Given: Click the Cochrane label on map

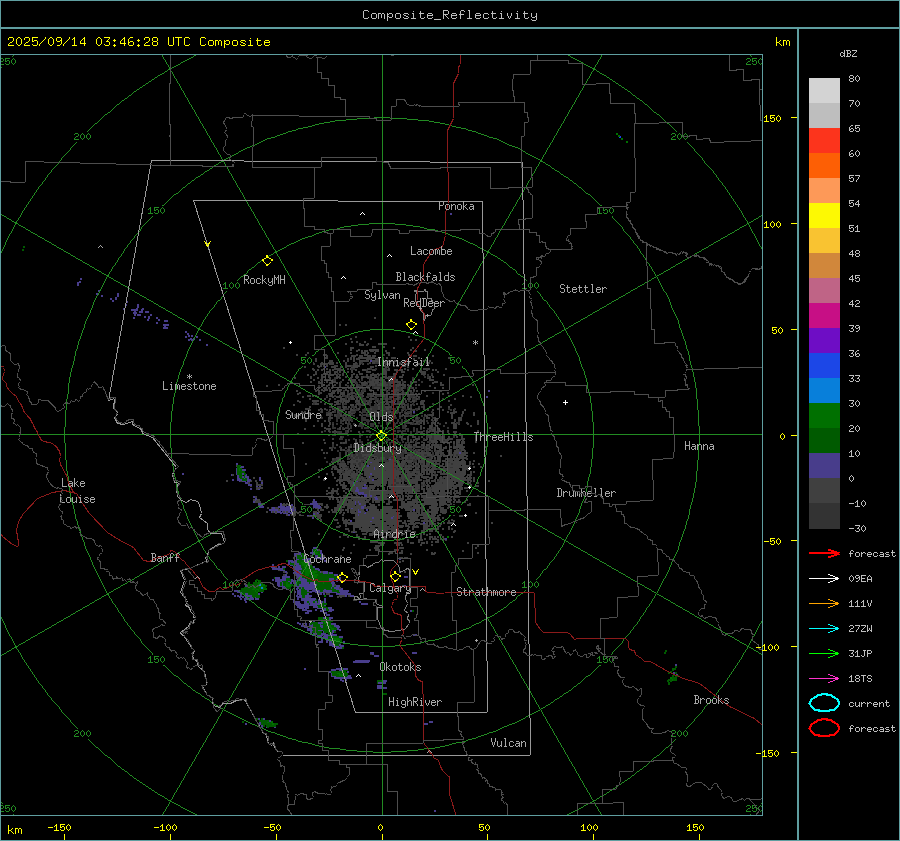Looking at the screenshot, I should pyautogui.click(x=327, y=559).
